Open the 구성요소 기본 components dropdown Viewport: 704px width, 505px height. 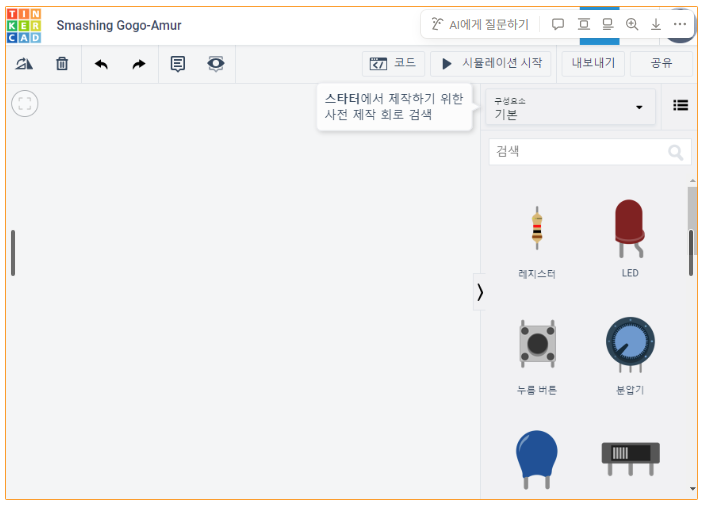pyautogui.click(x=570, y=107)
